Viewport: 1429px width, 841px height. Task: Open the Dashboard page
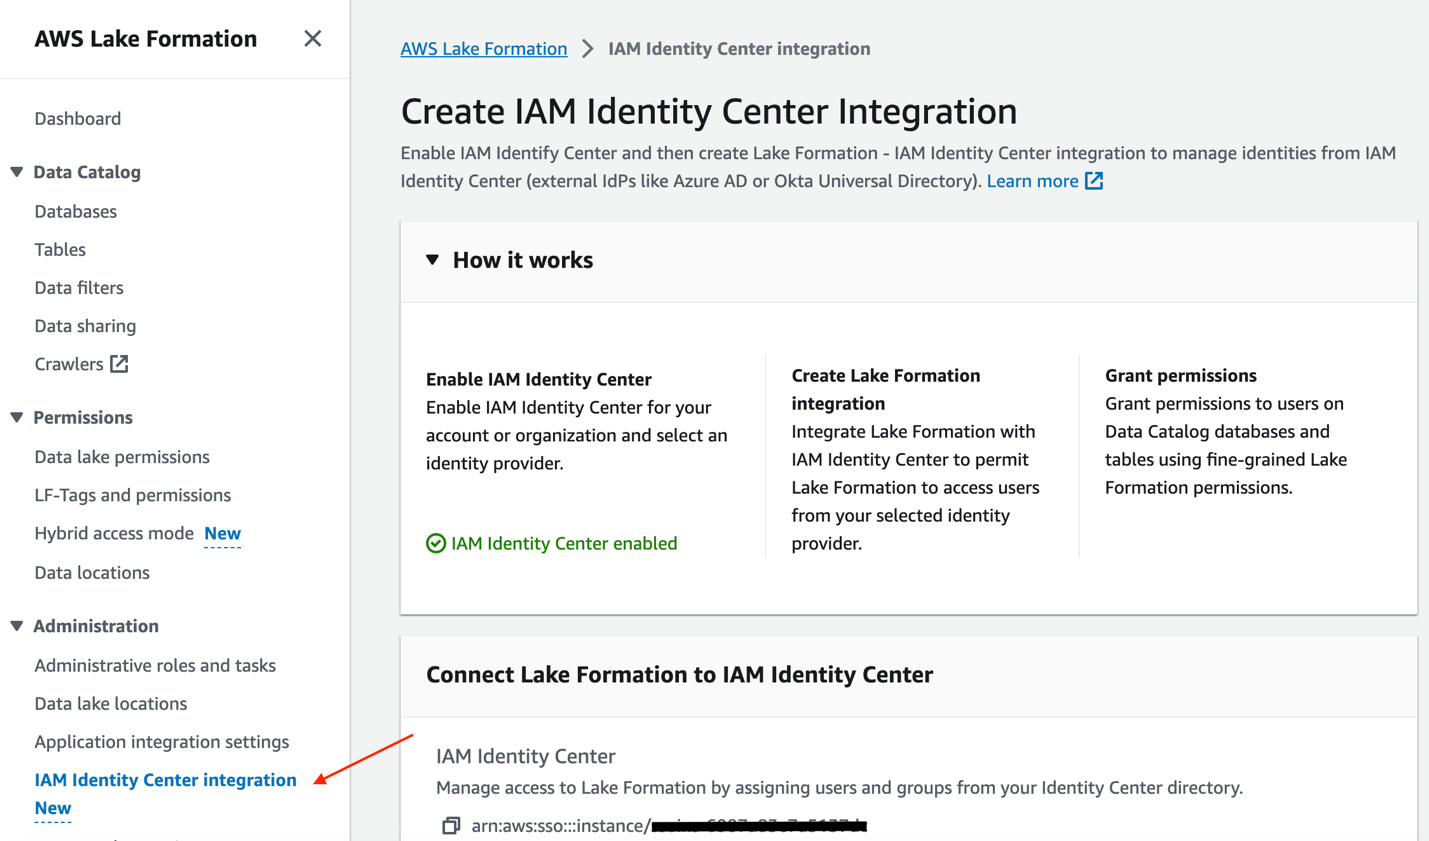coord(78,118)
